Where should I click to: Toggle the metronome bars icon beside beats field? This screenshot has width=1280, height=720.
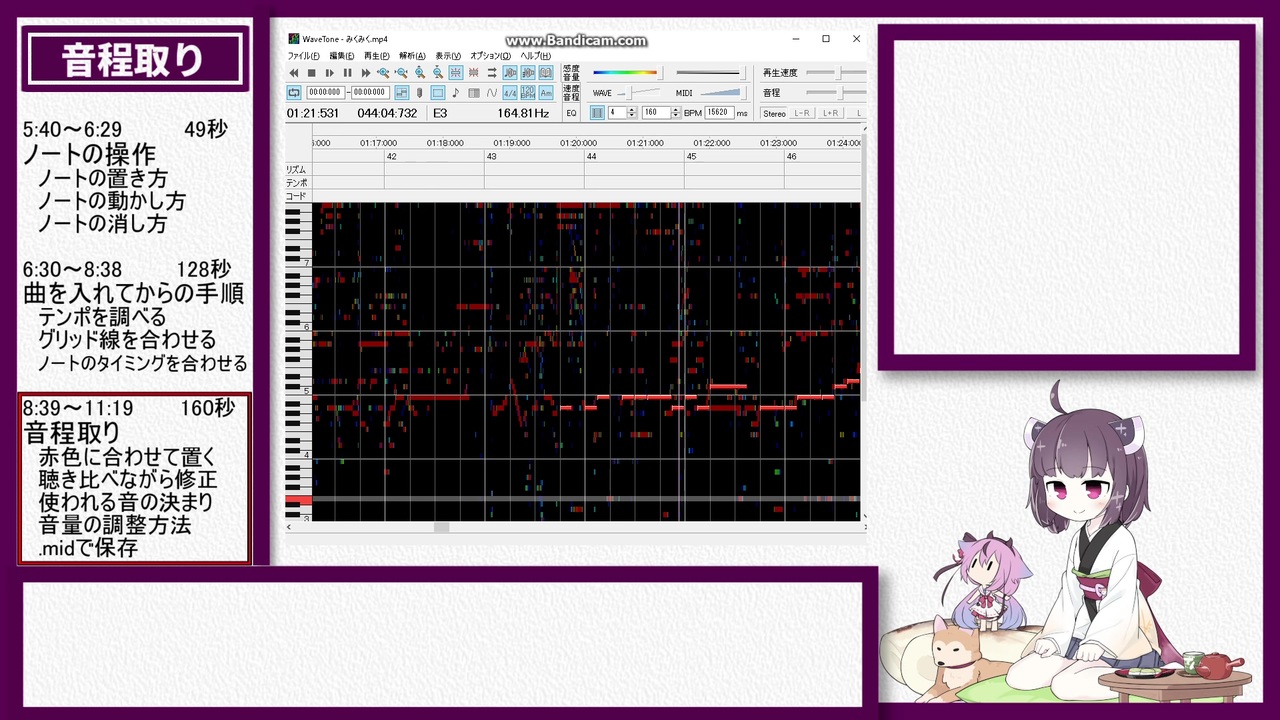[x=597, y=113]
